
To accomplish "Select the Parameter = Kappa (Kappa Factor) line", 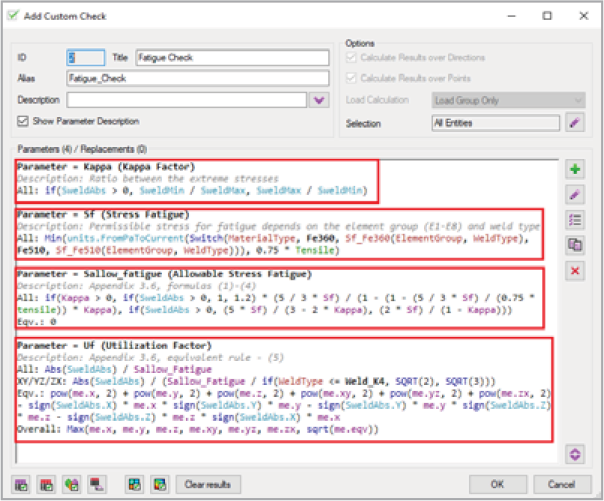I will coord(106,167).
